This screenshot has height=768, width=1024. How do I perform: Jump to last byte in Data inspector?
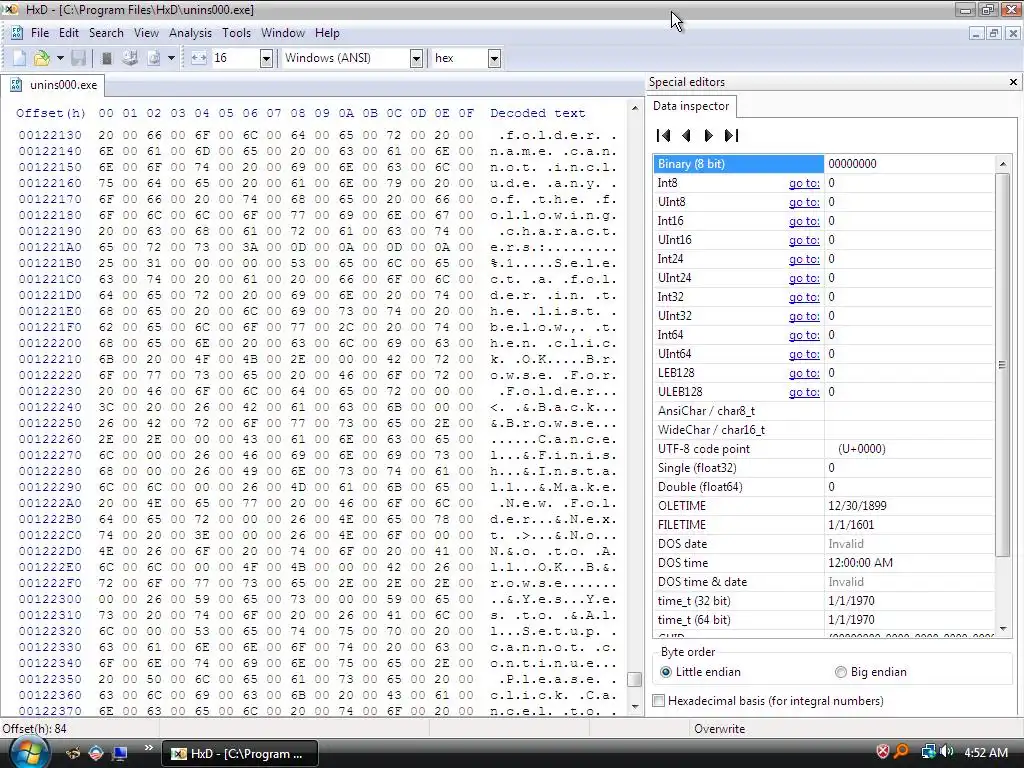pos(731,135)
